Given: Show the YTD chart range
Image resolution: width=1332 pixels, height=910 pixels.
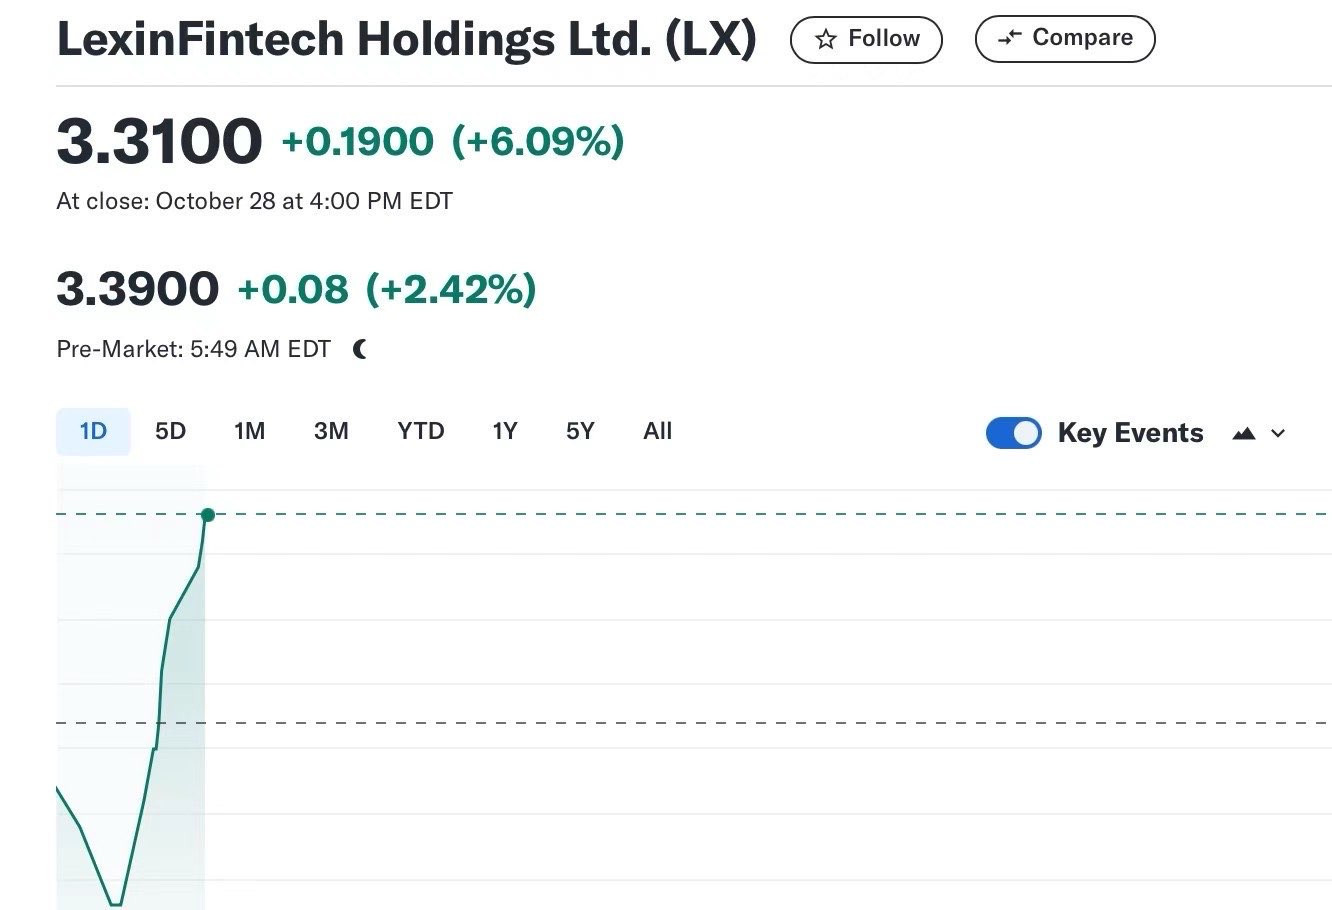Looking at the screenshot, I should pyautogui.click(x=420, y=431).
